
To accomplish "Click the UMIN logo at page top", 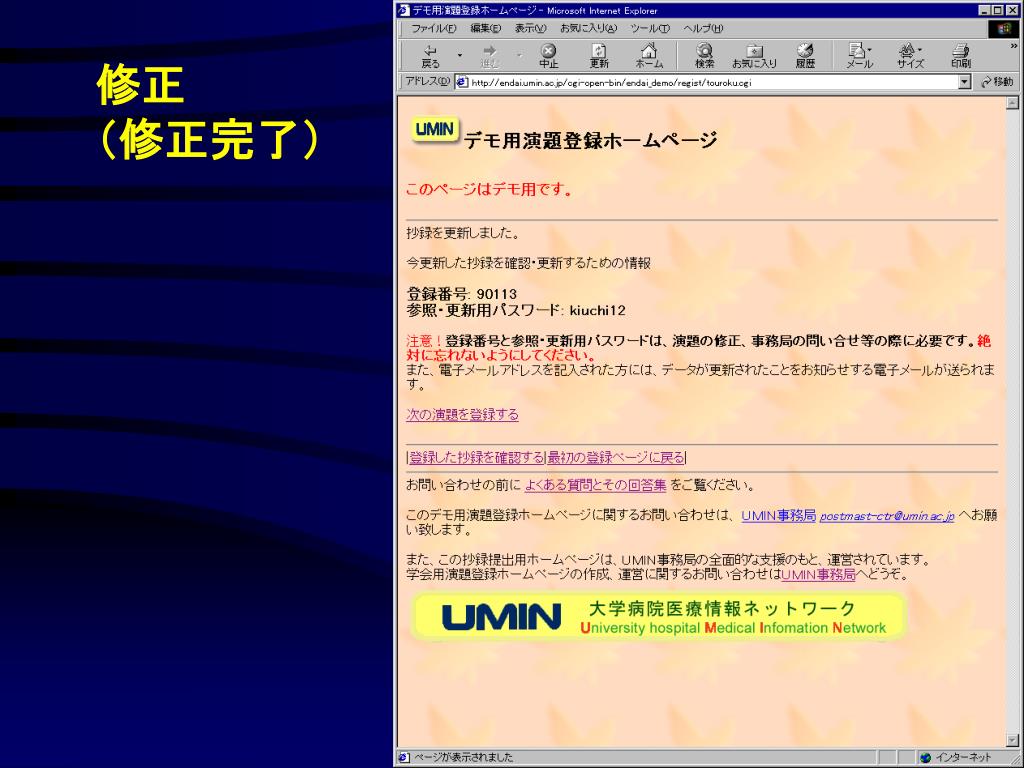I will [435, 129].
